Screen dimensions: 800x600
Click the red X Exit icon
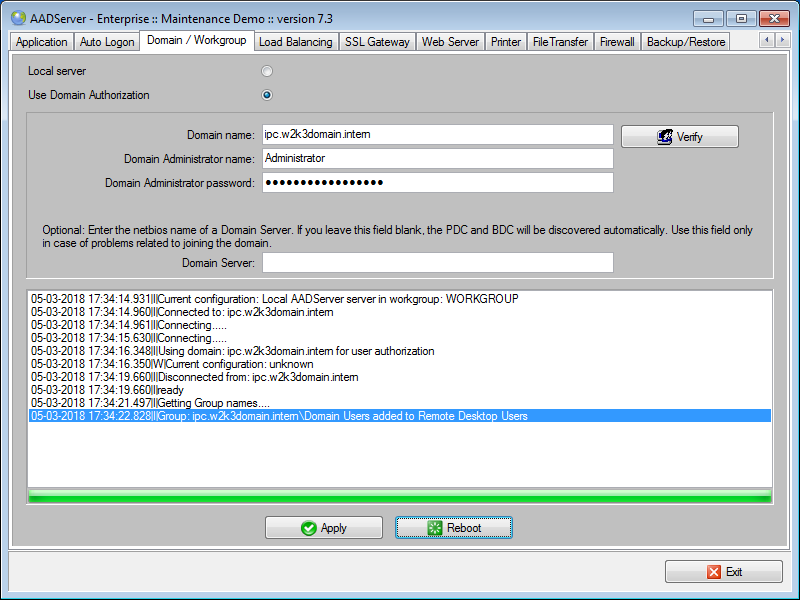[713, 572]
